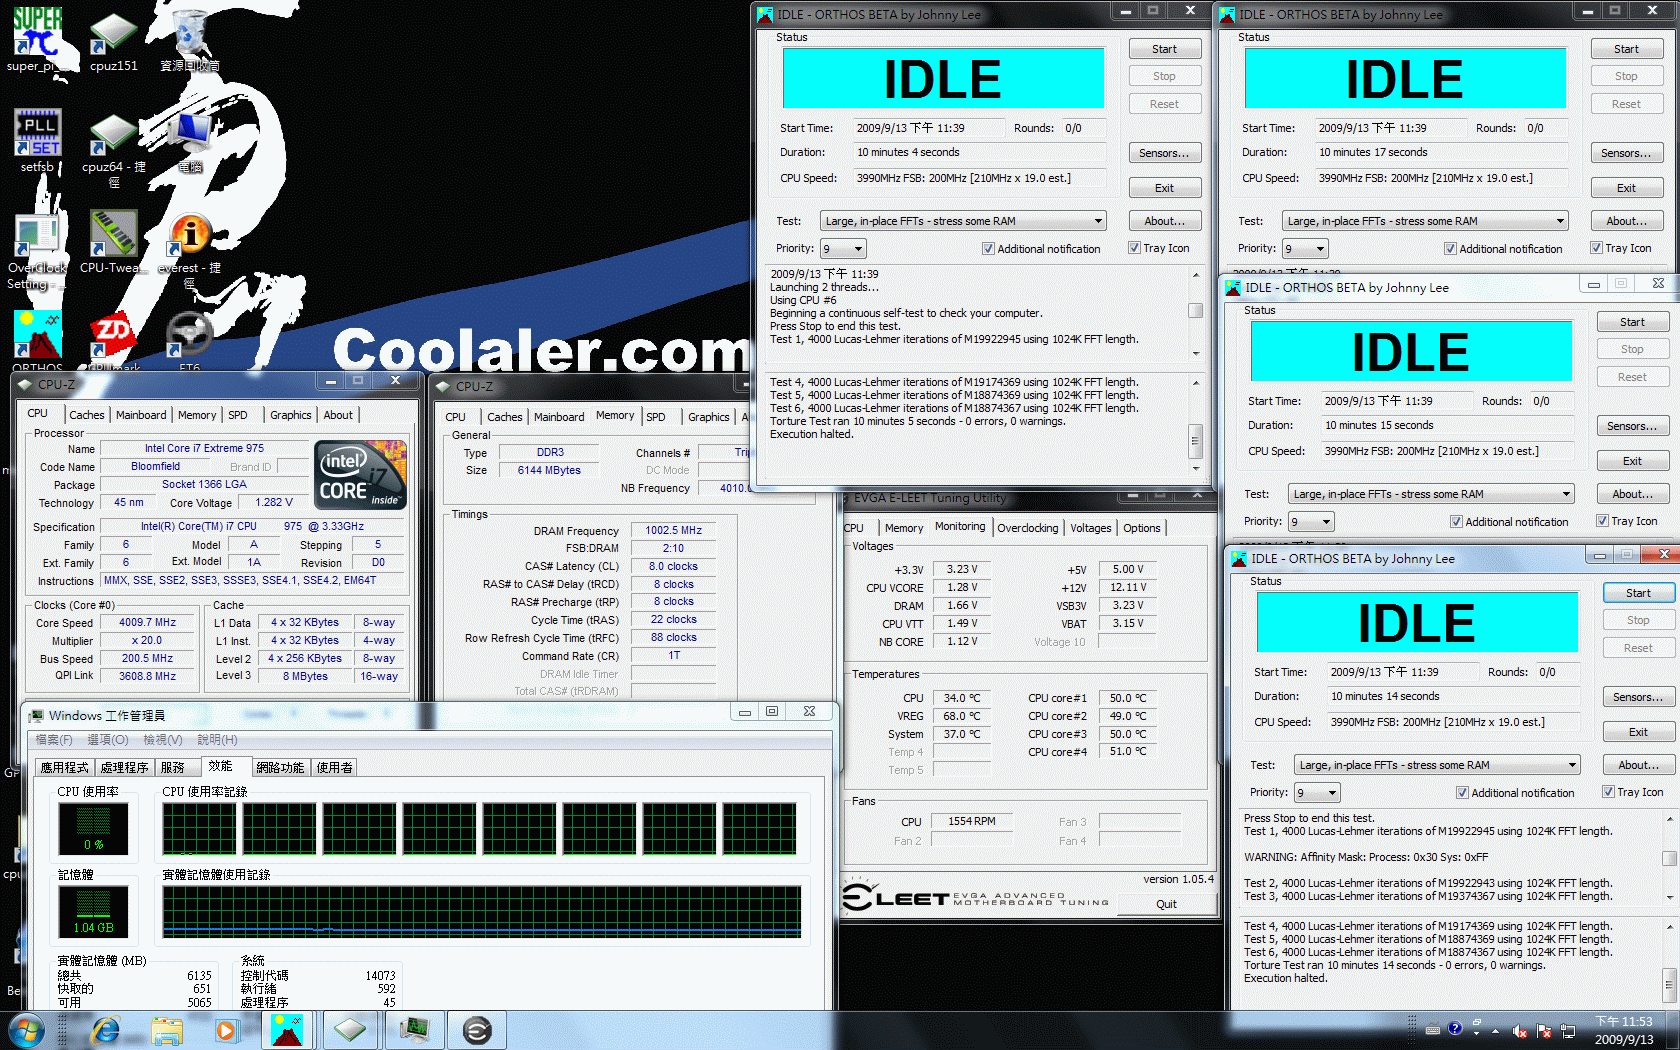
Task: Open Test dropdown in bottom-right ORTHOS window
Action: point(1437,765)
